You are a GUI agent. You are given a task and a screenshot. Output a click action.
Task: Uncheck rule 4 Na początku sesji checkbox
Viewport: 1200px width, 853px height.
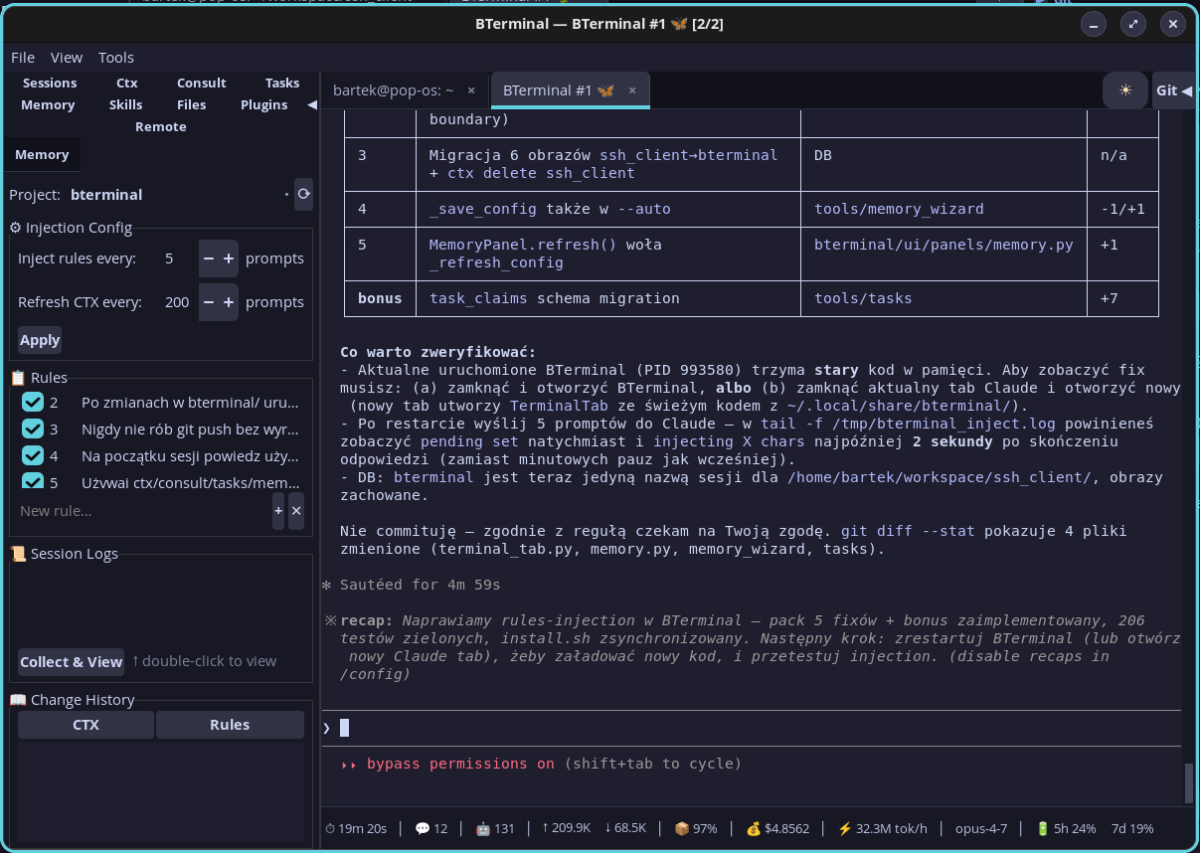click(33, 456)
